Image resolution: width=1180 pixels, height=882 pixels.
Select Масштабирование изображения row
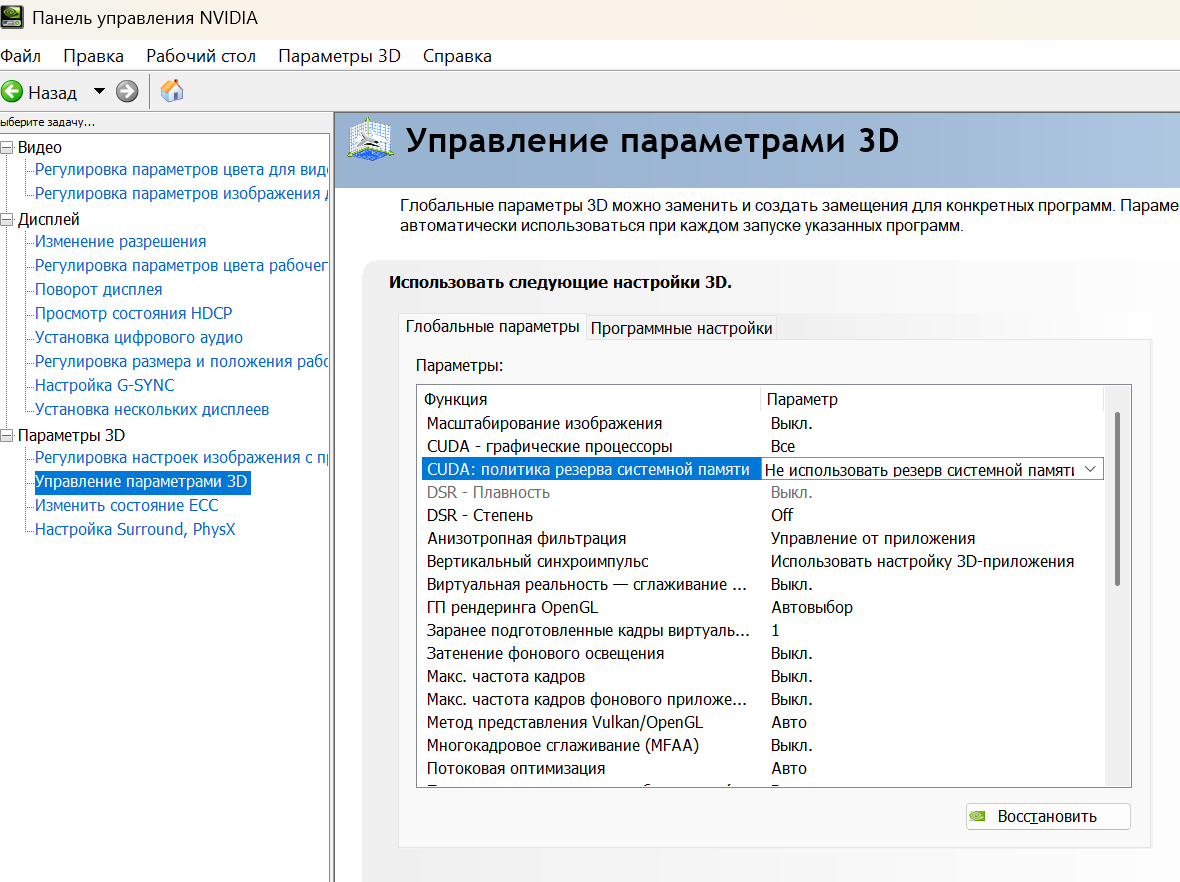762,424
